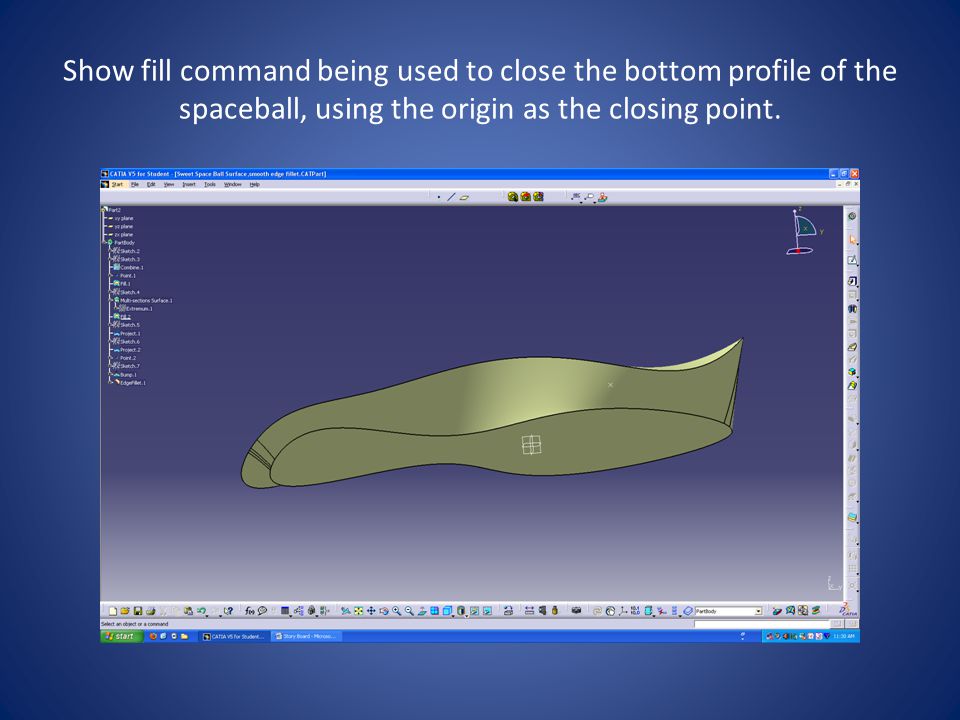This screenshot has height=720, width=960.
Task: Open the Insert menu
Action: pos(189,184)
